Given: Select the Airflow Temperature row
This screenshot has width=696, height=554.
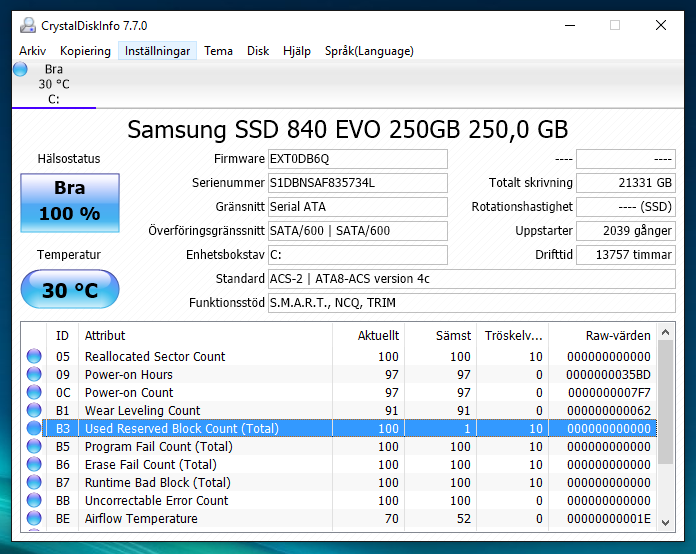Looking at the screenshot, I should 339,518.
